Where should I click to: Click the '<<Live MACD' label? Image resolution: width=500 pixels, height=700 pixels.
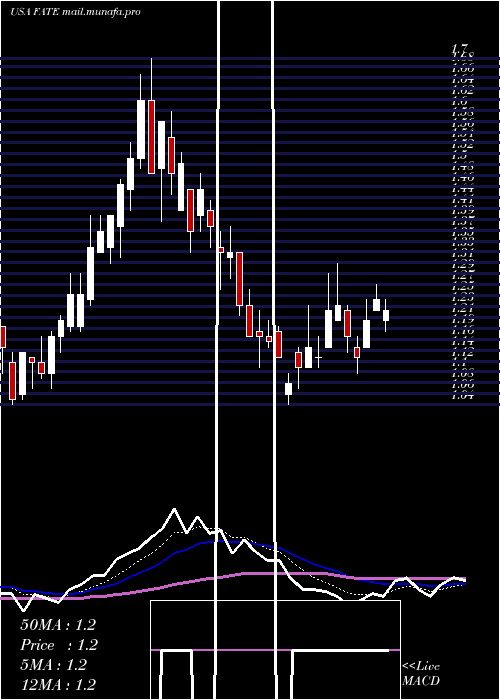click(421, 674)
